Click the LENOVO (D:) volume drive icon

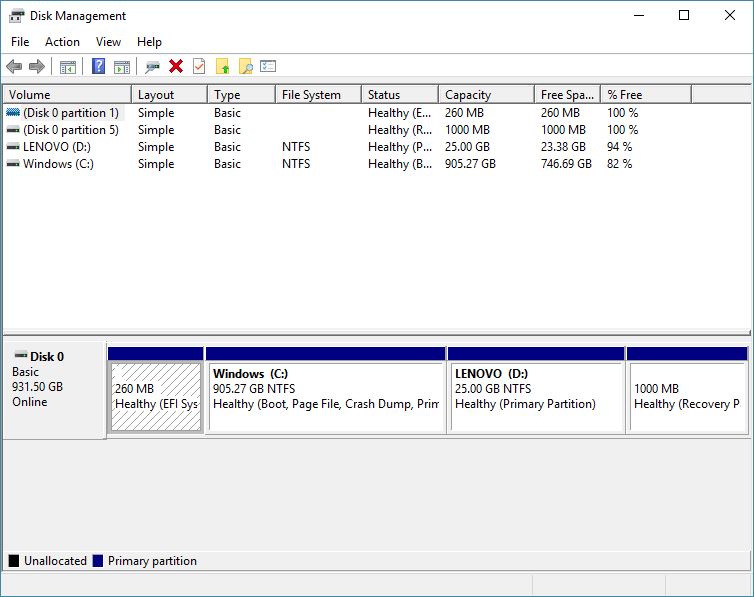point(13,147)
